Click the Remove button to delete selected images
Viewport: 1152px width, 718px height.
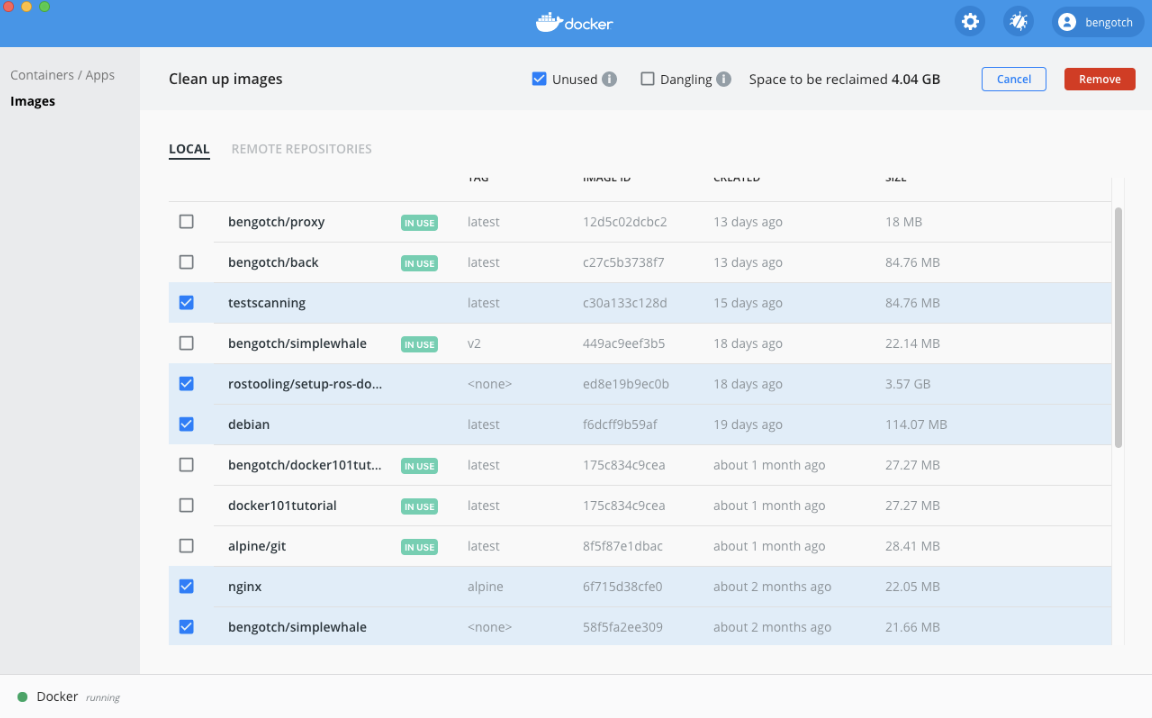tap(1099, 78)
